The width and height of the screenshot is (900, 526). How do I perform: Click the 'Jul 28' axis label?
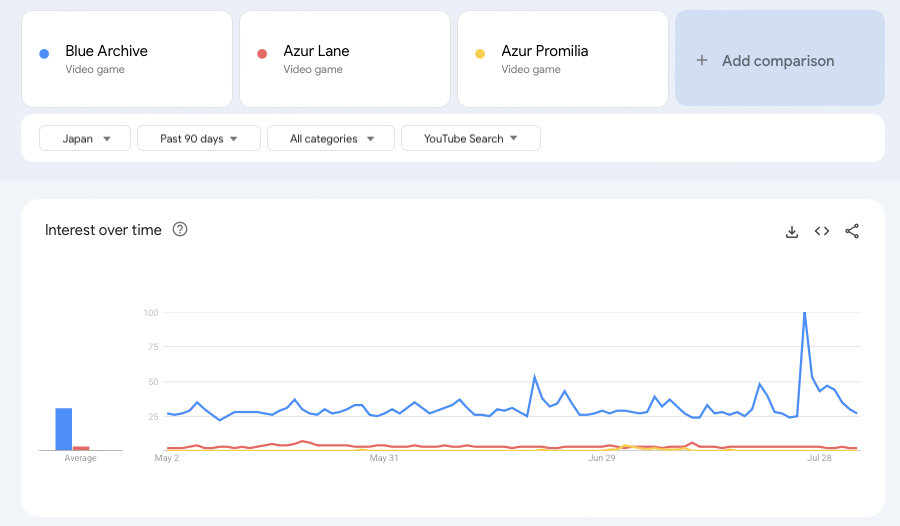[x=819, y=458]
